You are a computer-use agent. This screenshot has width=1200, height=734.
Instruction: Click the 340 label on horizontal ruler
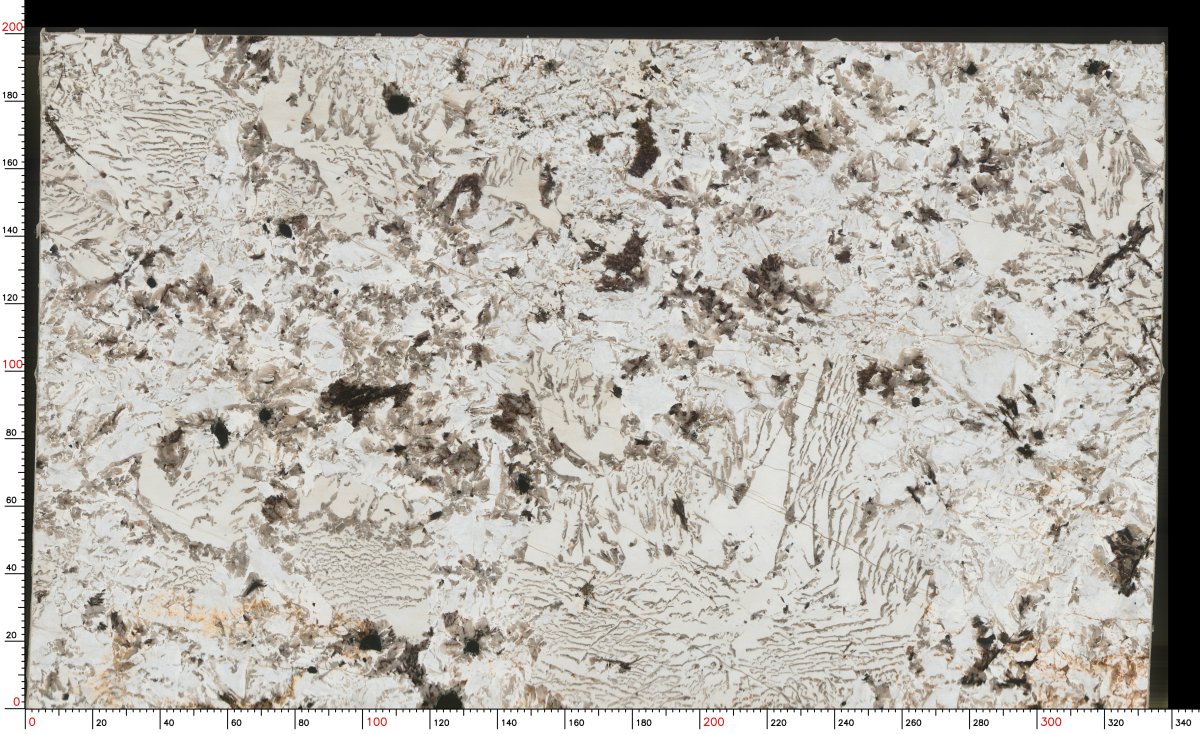(x=1185, y=722)
